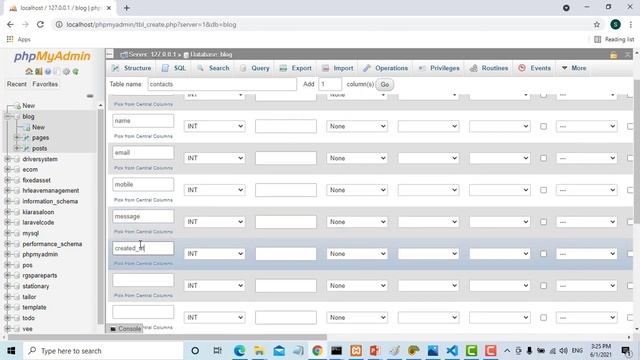Viewport: 640px width, 360px height.
Task: Click Go button to add columns
Action: (x=384, y=84)
